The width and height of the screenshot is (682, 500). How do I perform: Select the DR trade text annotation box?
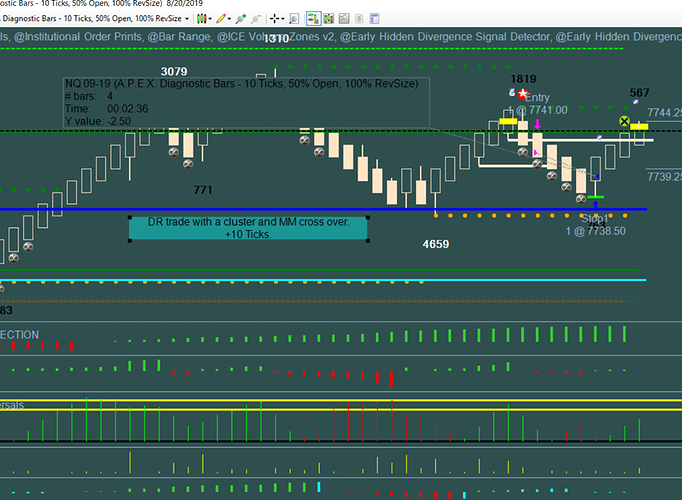(249, 228)
